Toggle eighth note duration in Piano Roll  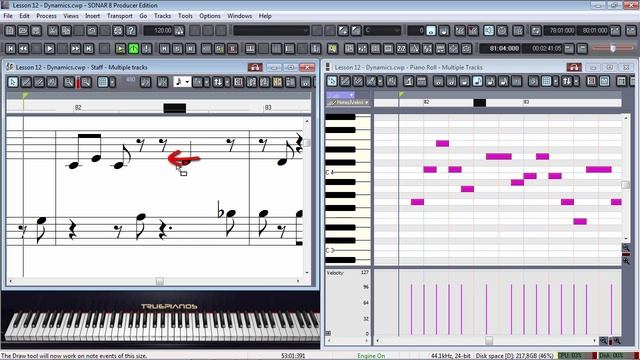pos(478,81)
